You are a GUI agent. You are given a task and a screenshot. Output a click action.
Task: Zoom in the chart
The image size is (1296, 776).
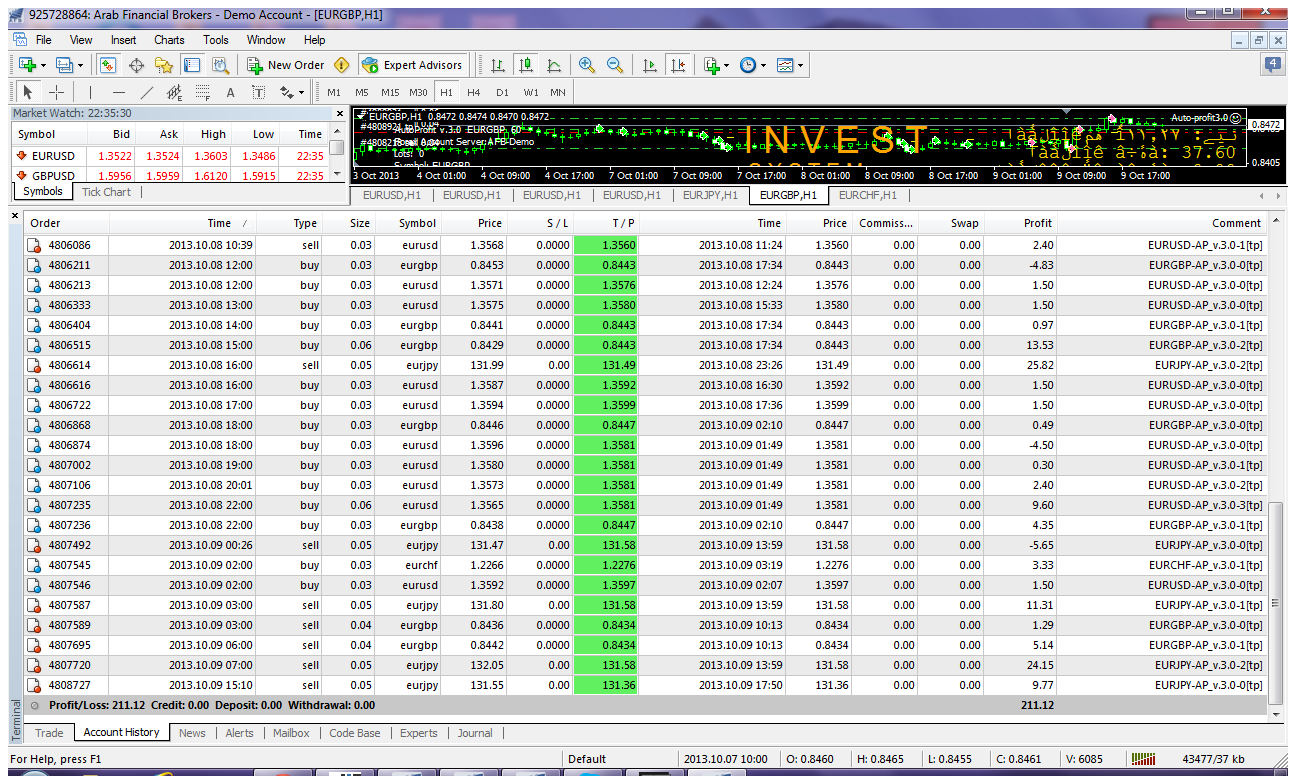point(587,65)
